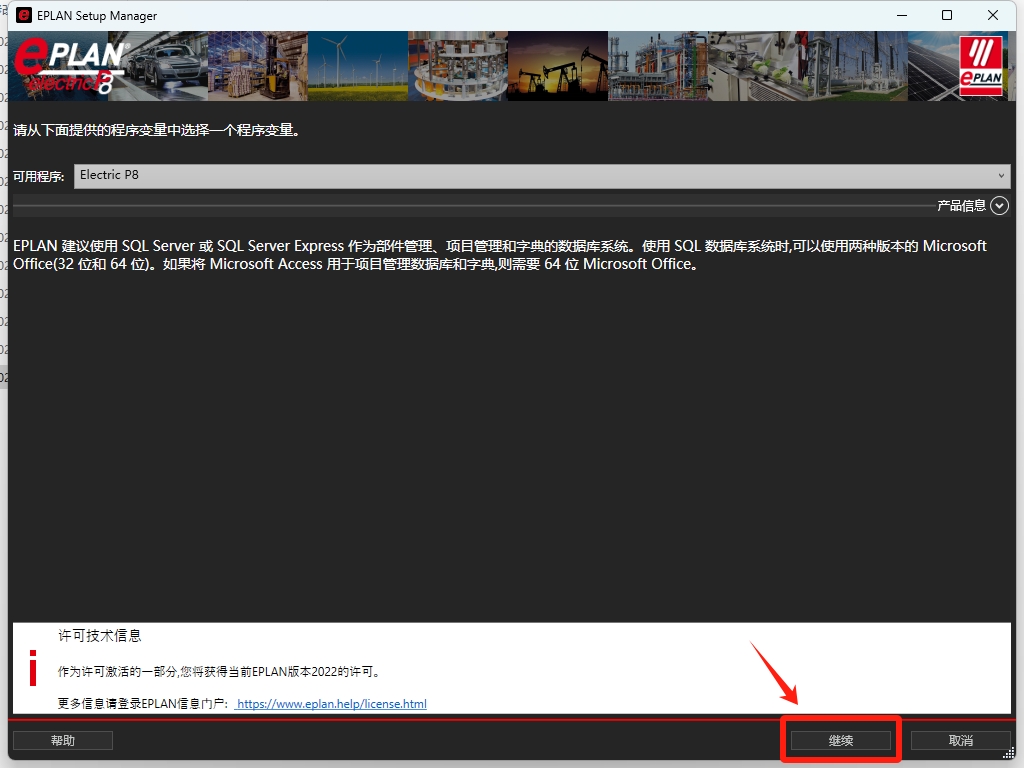Open the available programs dropdown arrow
The width and height of the screenshot is (1024, 768).
pyautogui.click(x=1001, y=176)
